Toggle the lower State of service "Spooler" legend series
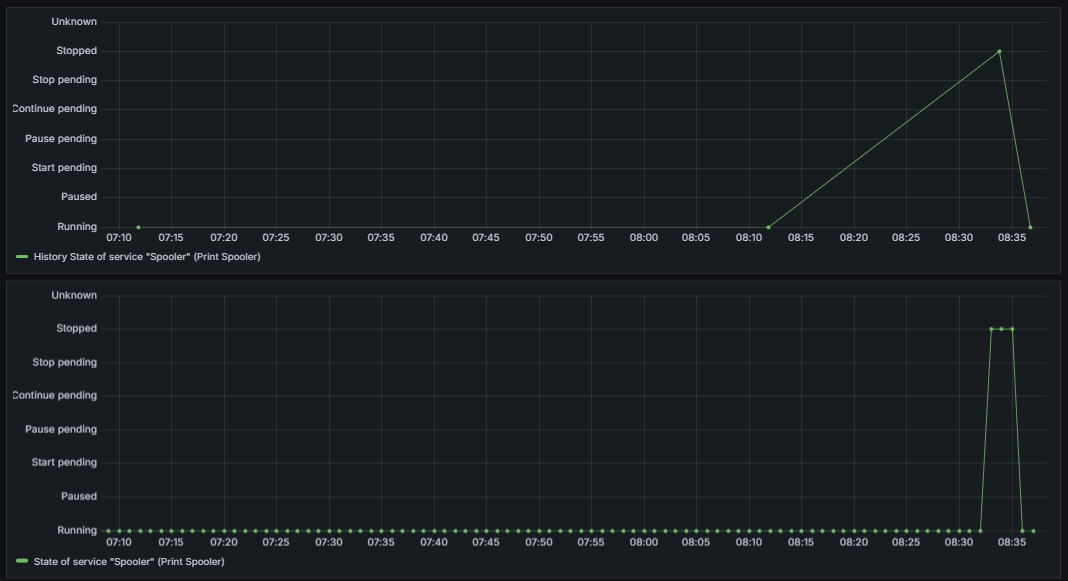The image size is (1068, 581). coord(129,562)
